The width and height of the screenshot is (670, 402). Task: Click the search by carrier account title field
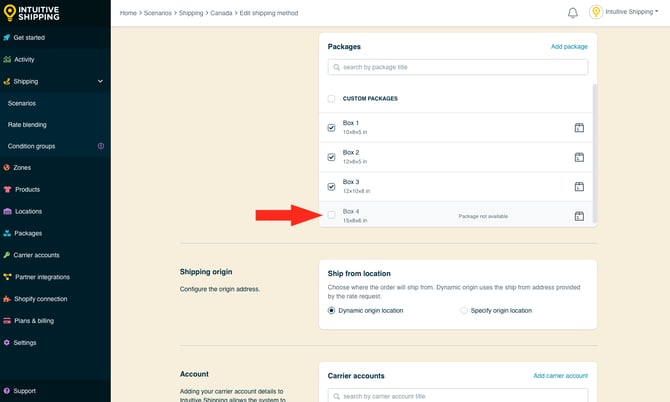[x=458, y=396]
